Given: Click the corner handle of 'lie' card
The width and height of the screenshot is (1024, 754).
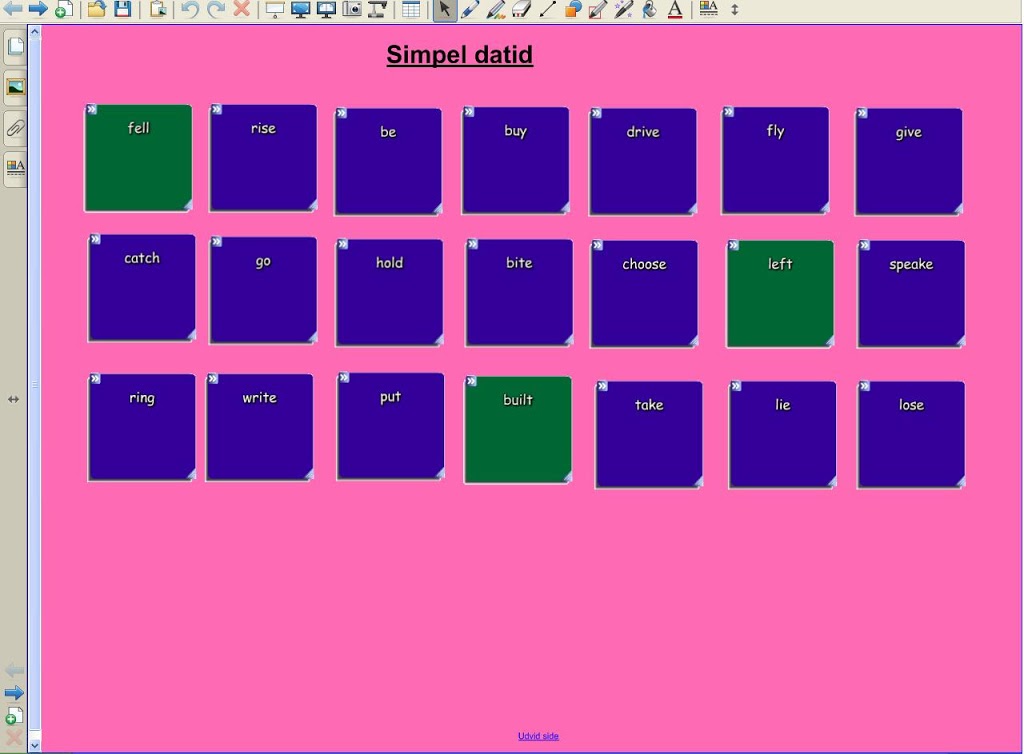Looking at the screenshot, I should 831,482.
